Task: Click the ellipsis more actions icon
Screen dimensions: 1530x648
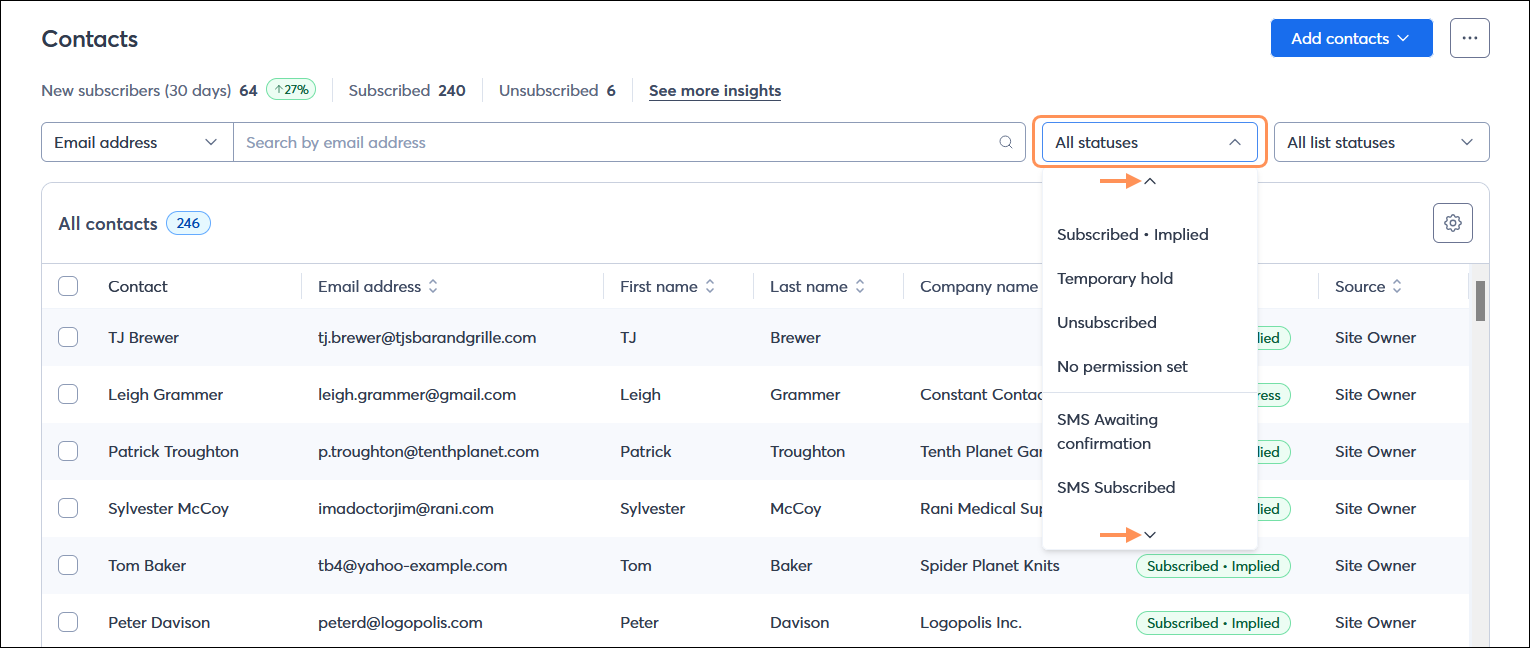Action: coord(1470,37)
